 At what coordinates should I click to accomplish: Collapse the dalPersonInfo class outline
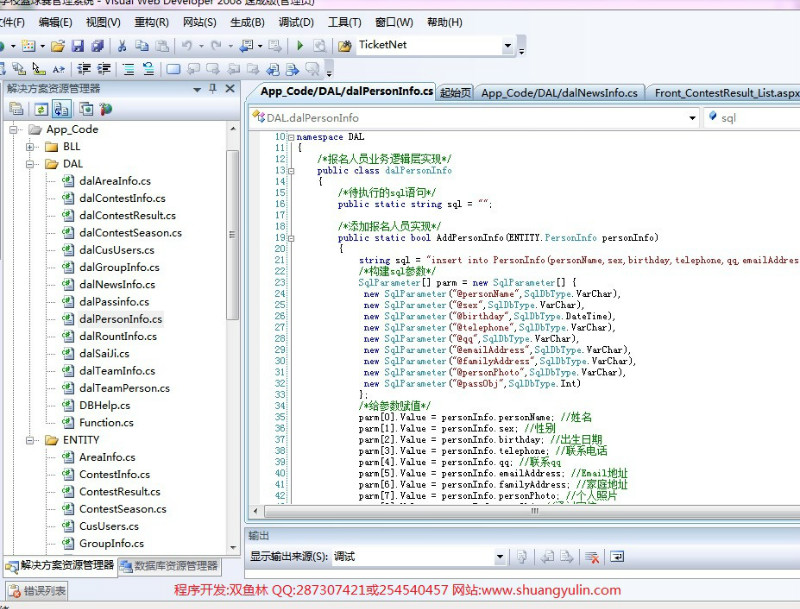[291, 171]
